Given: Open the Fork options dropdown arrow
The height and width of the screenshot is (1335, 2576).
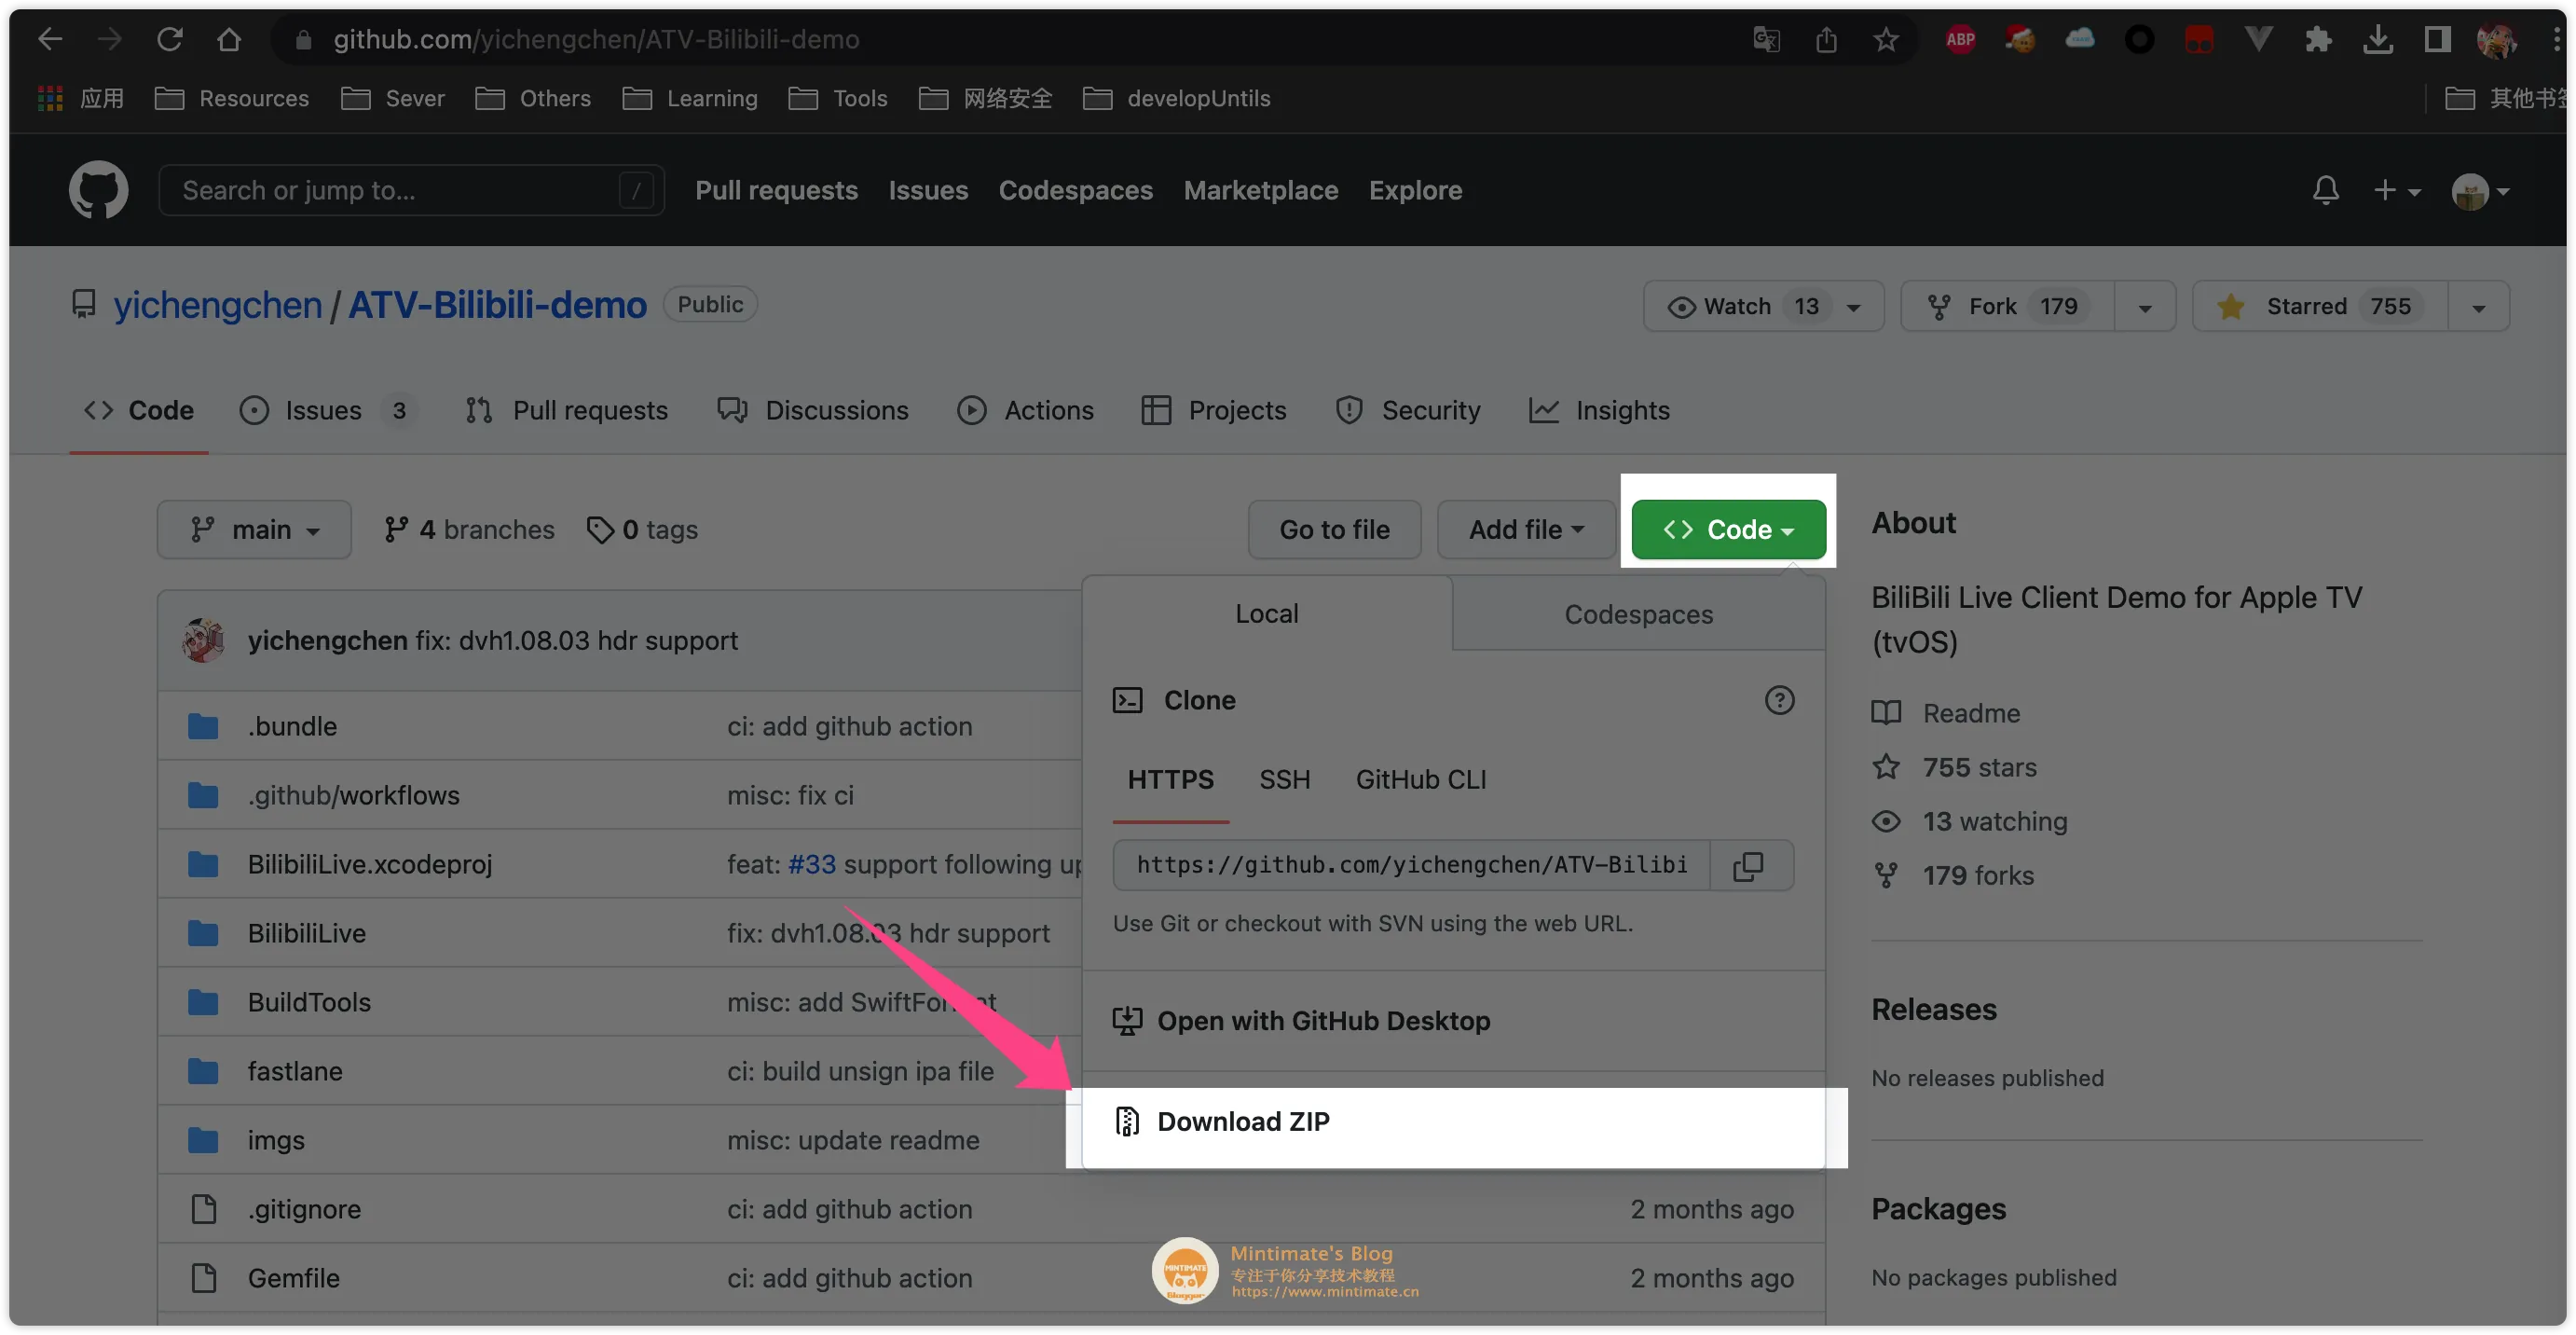Looking at the screenshot, I should pyautogui.click(x=2145, y=307).
